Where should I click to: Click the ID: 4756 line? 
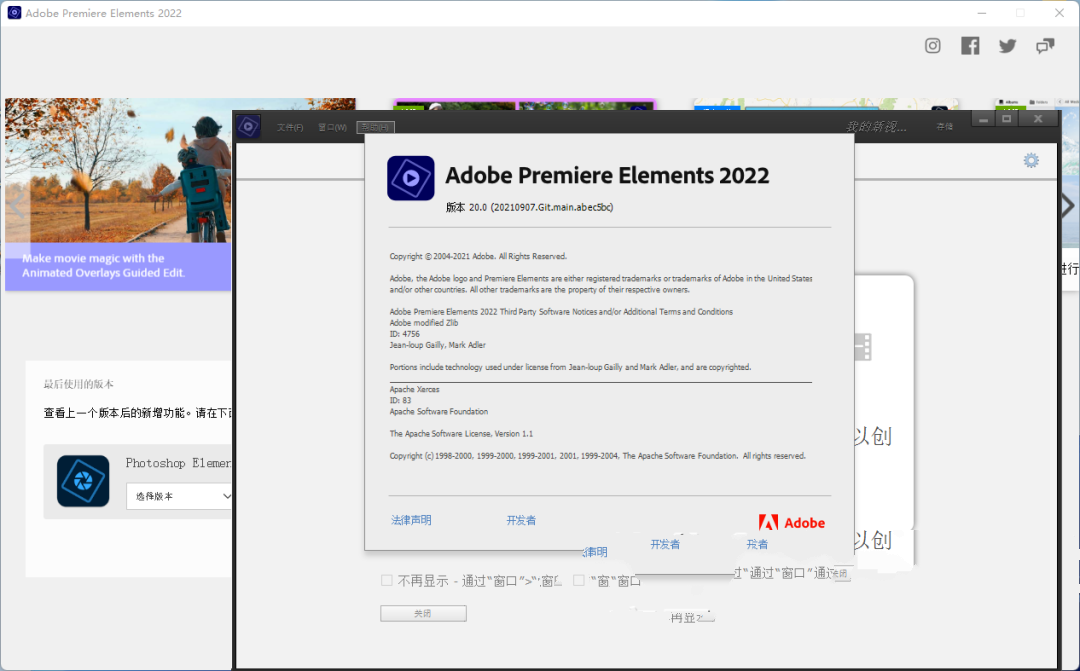[404, 333]
